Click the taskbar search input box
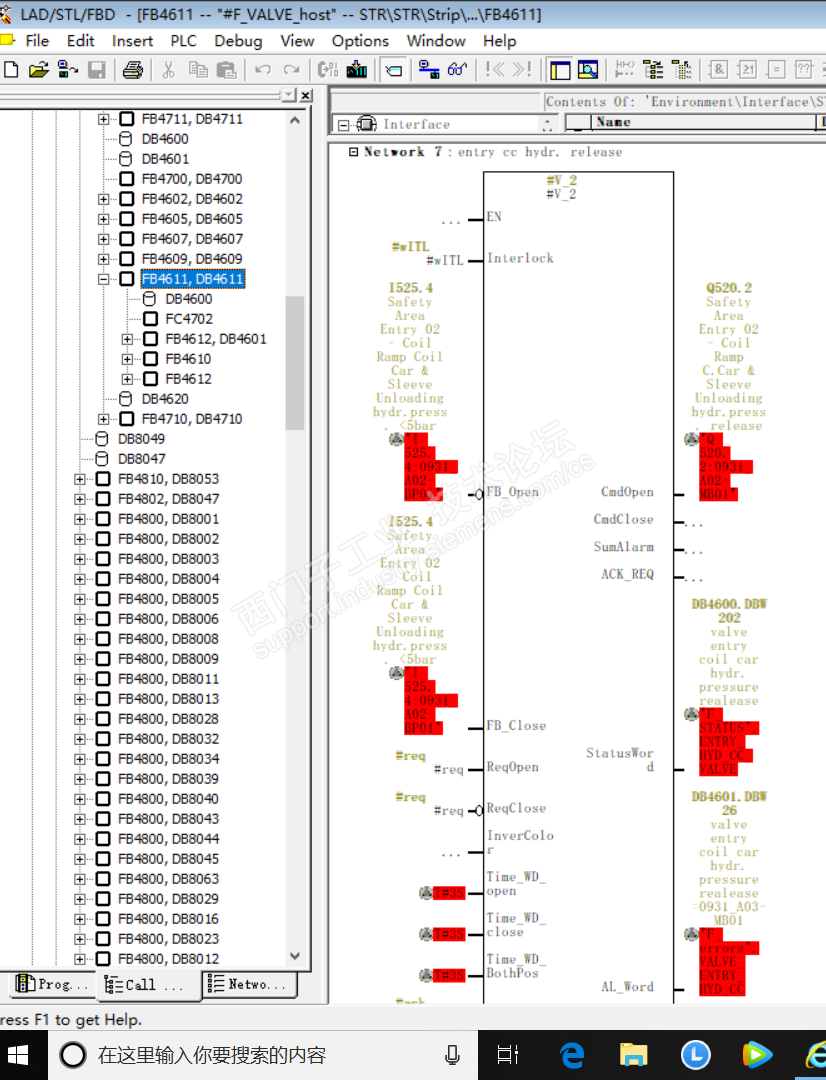The image size is (826, 1080). click(x=262, y=1055)
